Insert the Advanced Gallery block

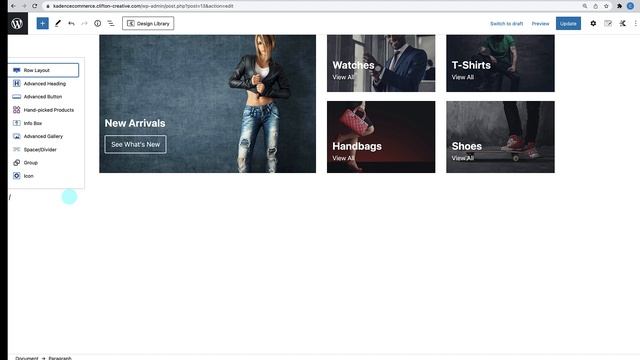tap(43, 136)
